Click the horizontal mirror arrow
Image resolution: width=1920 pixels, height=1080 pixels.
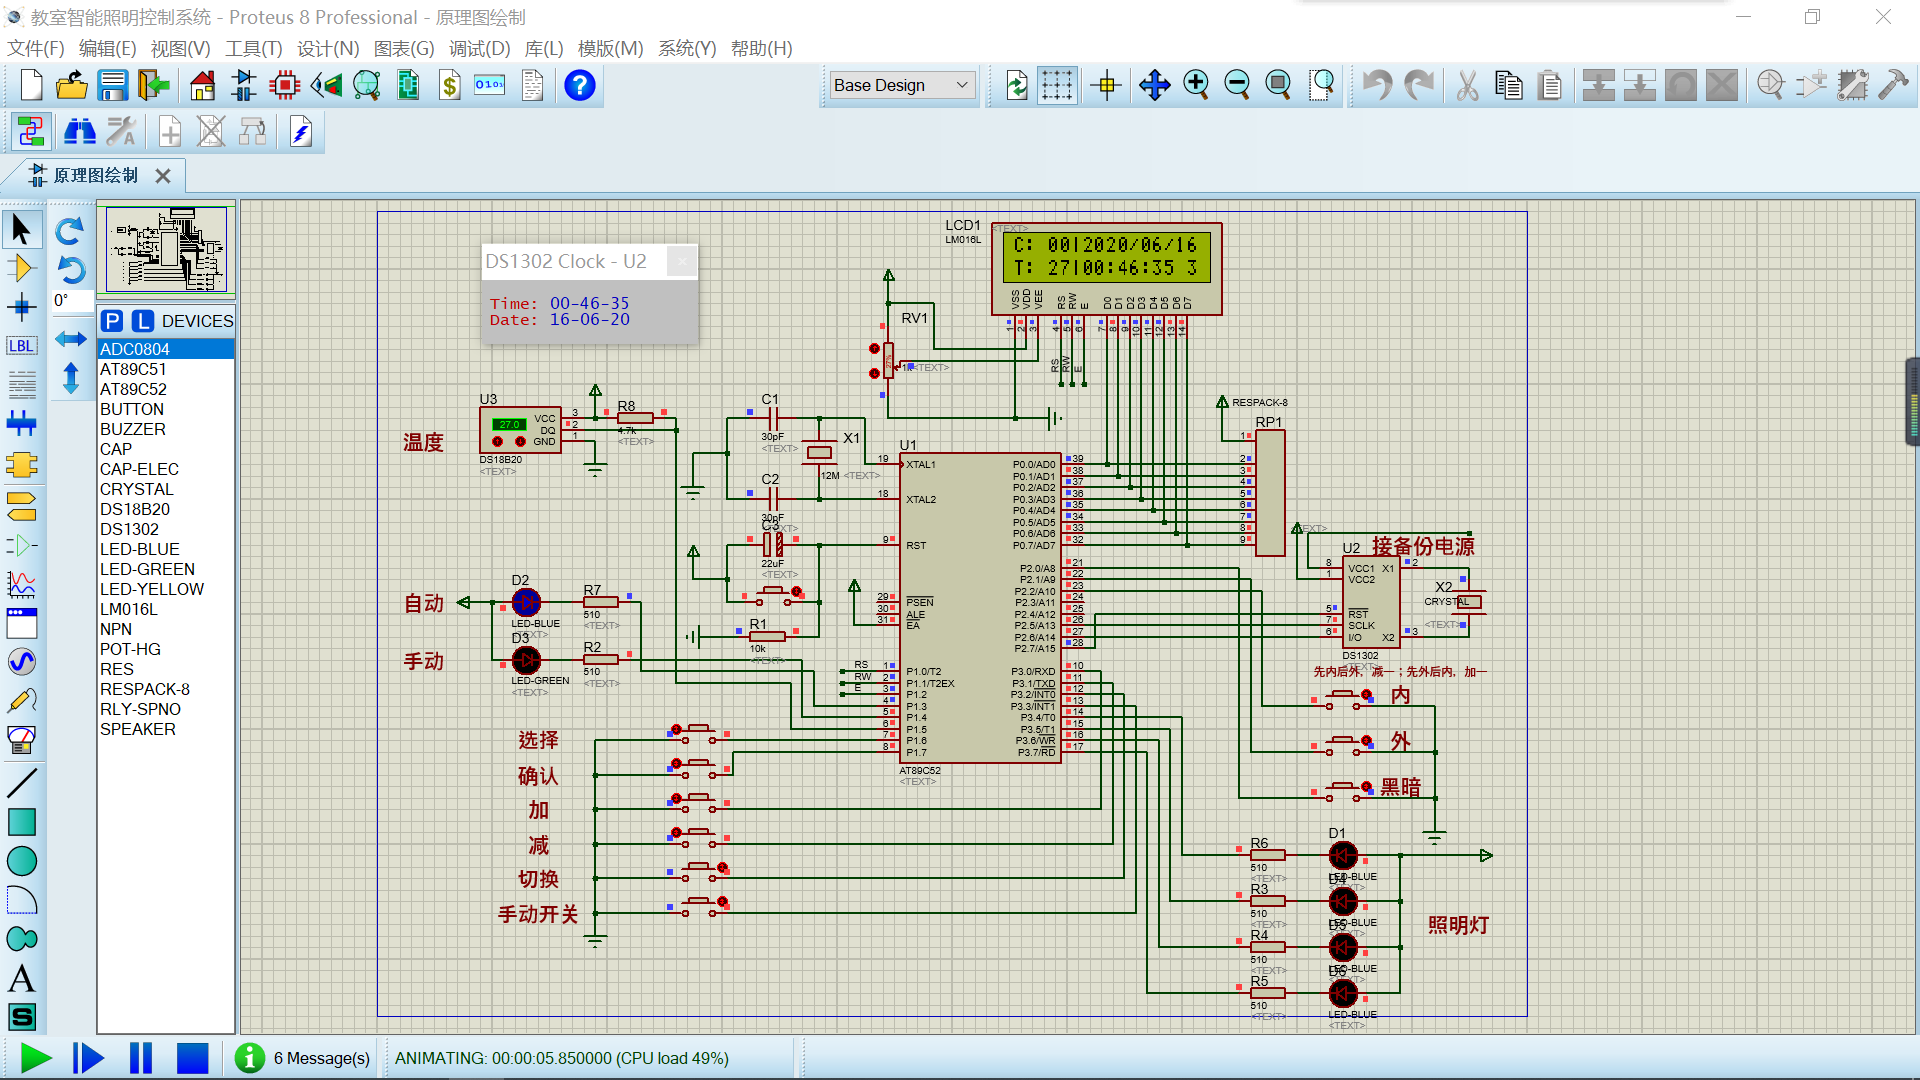click(x=70, y=339)
